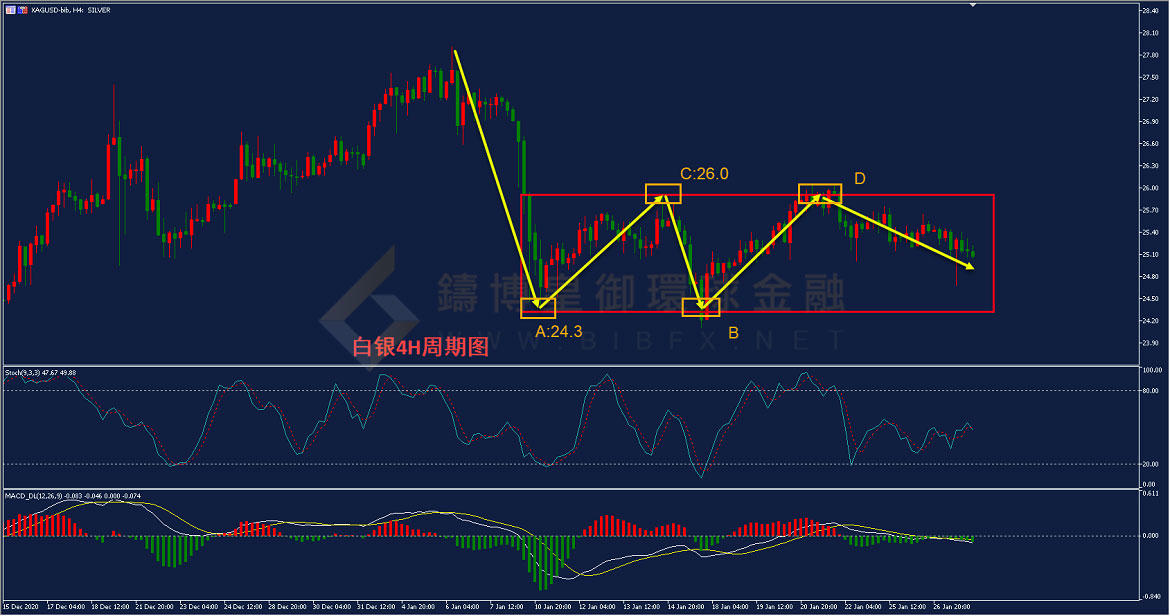Image resolution: width=1170 pixels, height=616 pixels.
Task: Select the orange box at point D
Action: (819, 193)
